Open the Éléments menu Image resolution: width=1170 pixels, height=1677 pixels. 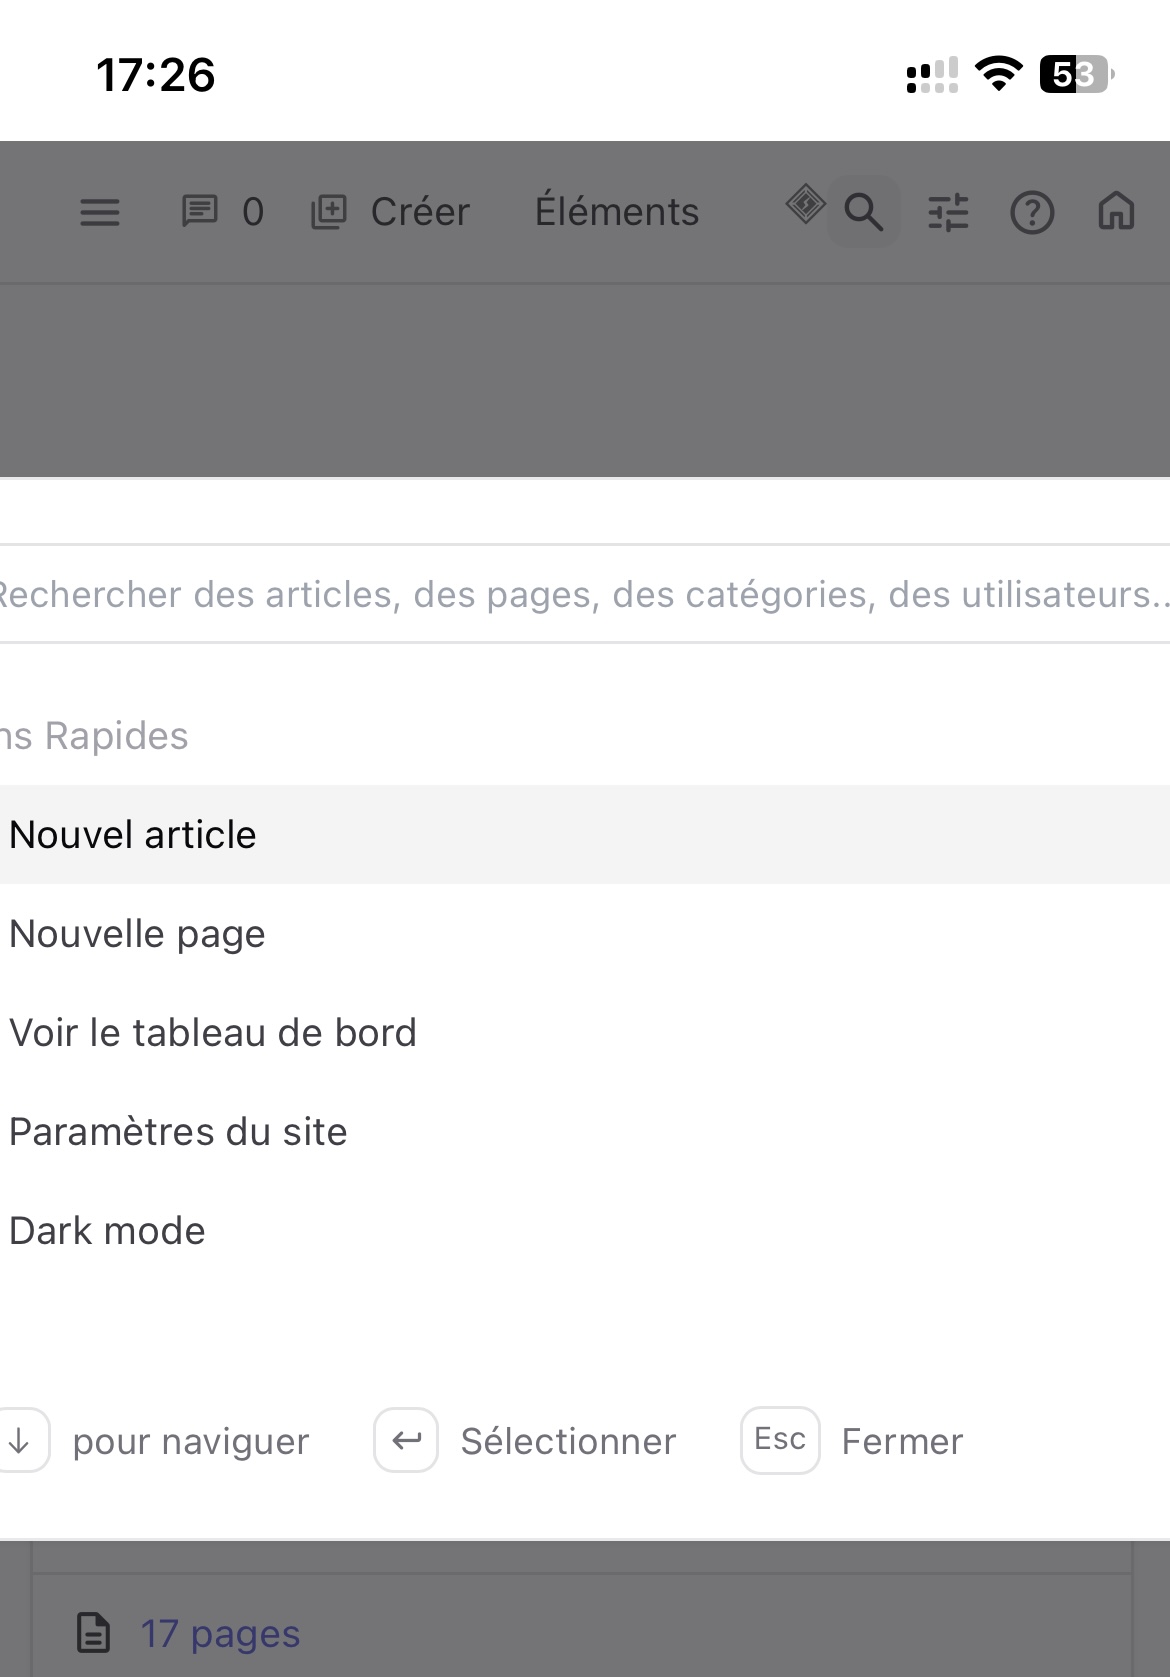(617, 212)
